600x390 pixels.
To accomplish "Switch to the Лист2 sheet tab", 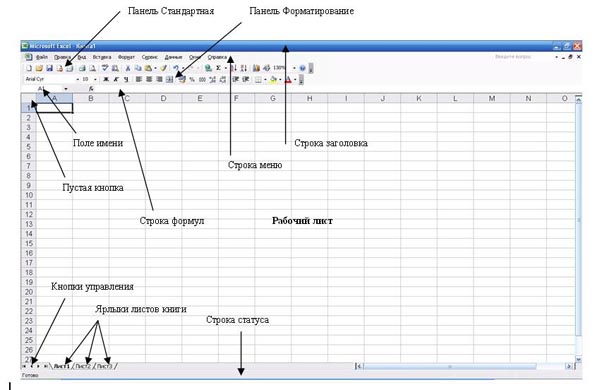I will click(x=83, y=366).
